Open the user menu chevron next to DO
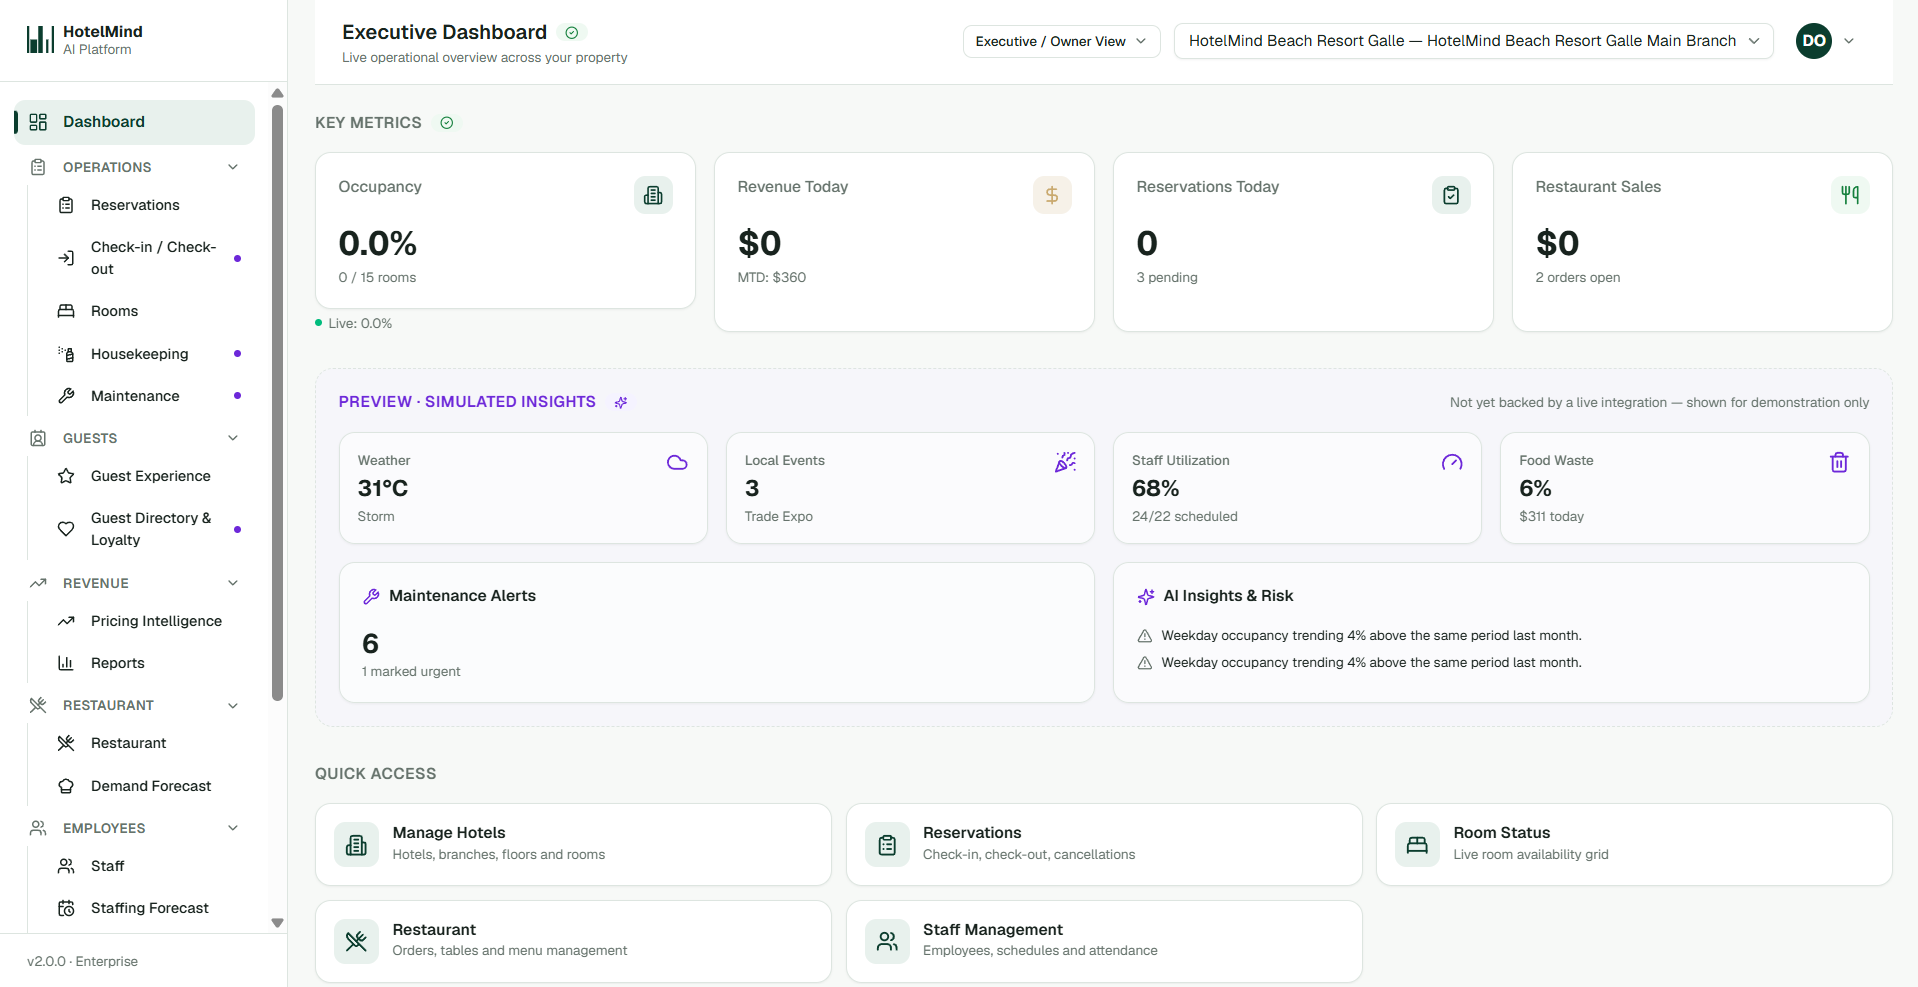The height and width of the screenshot is (987, 1918). coord(1849,41)
